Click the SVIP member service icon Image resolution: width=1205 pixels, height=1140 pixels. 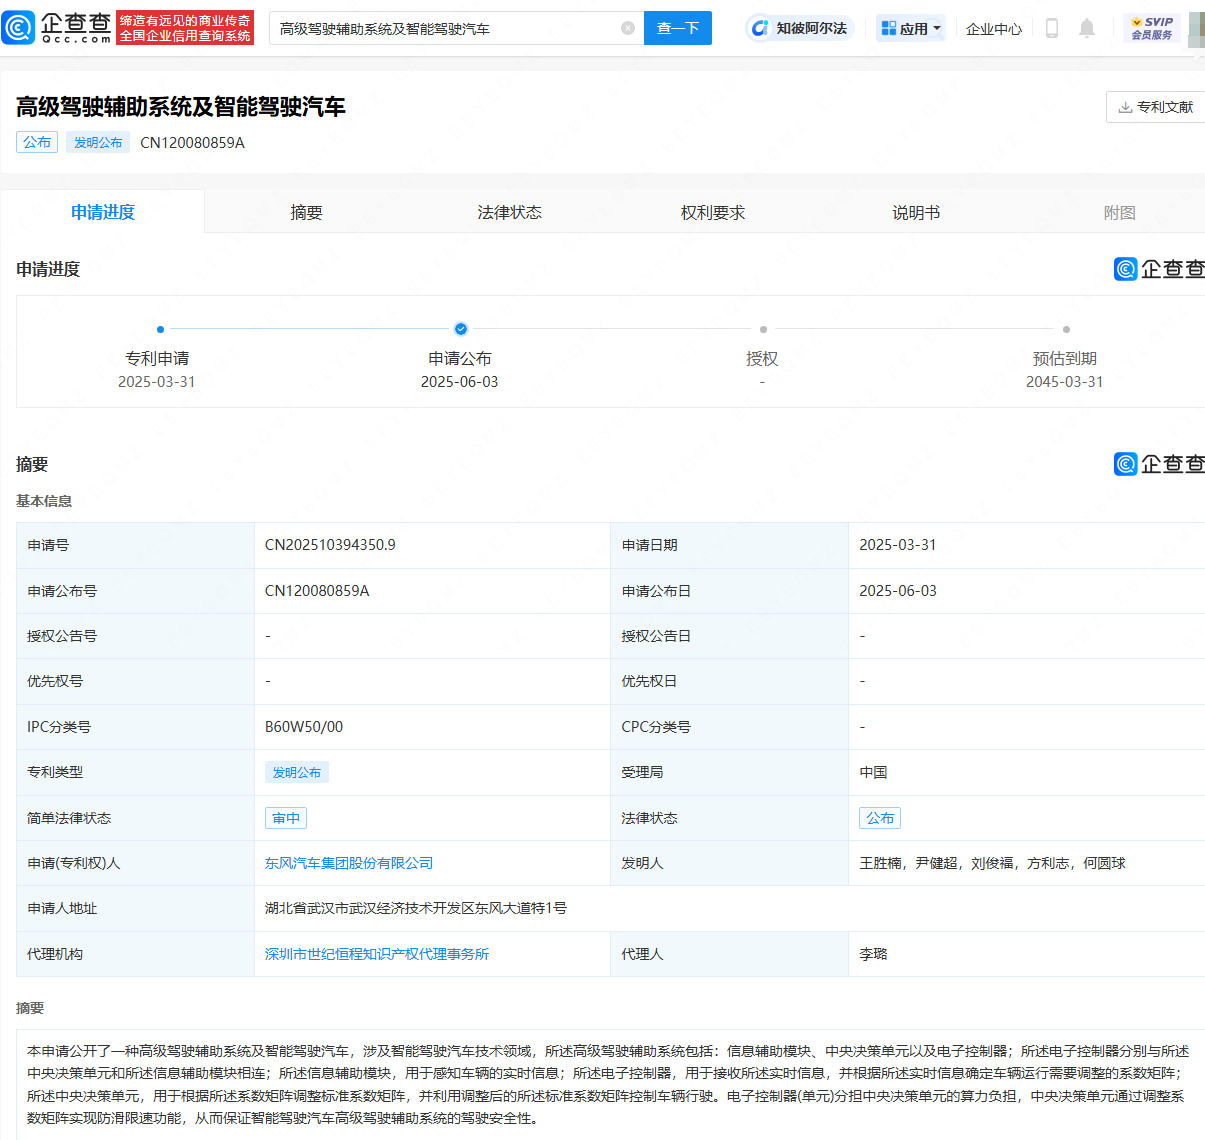click(x=1152, y=28)
